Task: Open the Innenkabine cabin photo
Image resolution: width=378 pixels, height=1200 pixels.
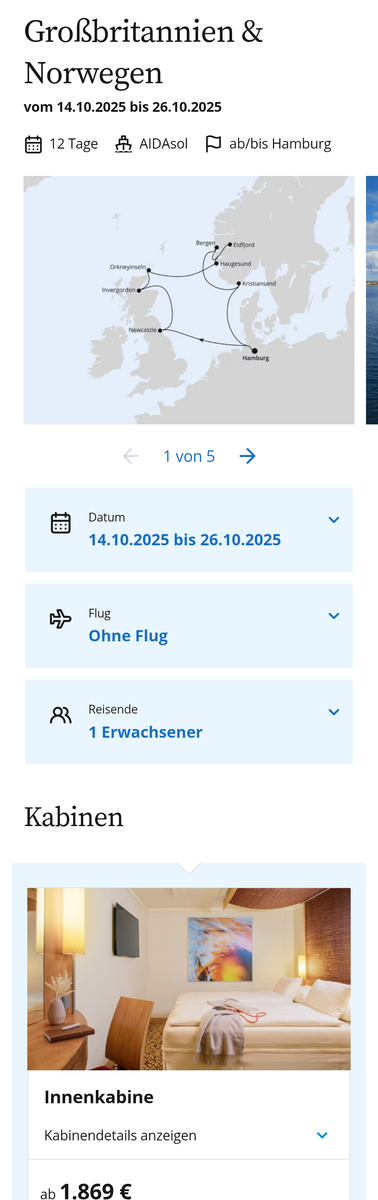Action: point(189,979)
